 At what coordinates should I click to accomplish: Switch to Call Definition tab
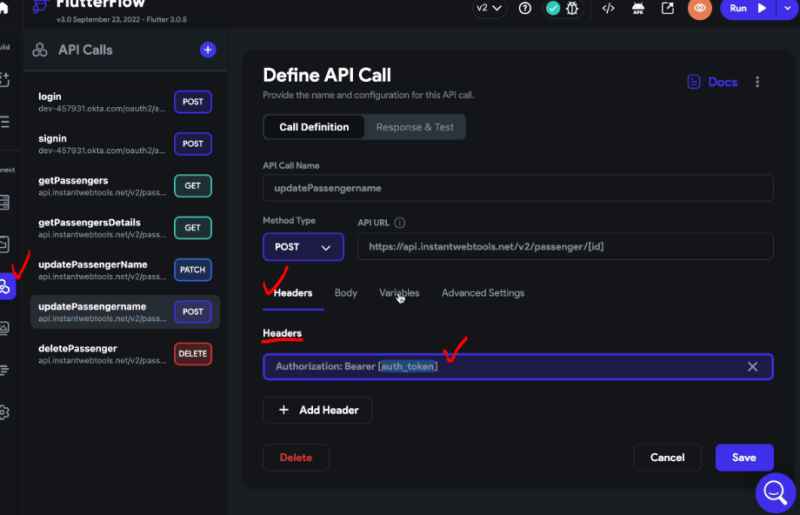coord(314,127)
